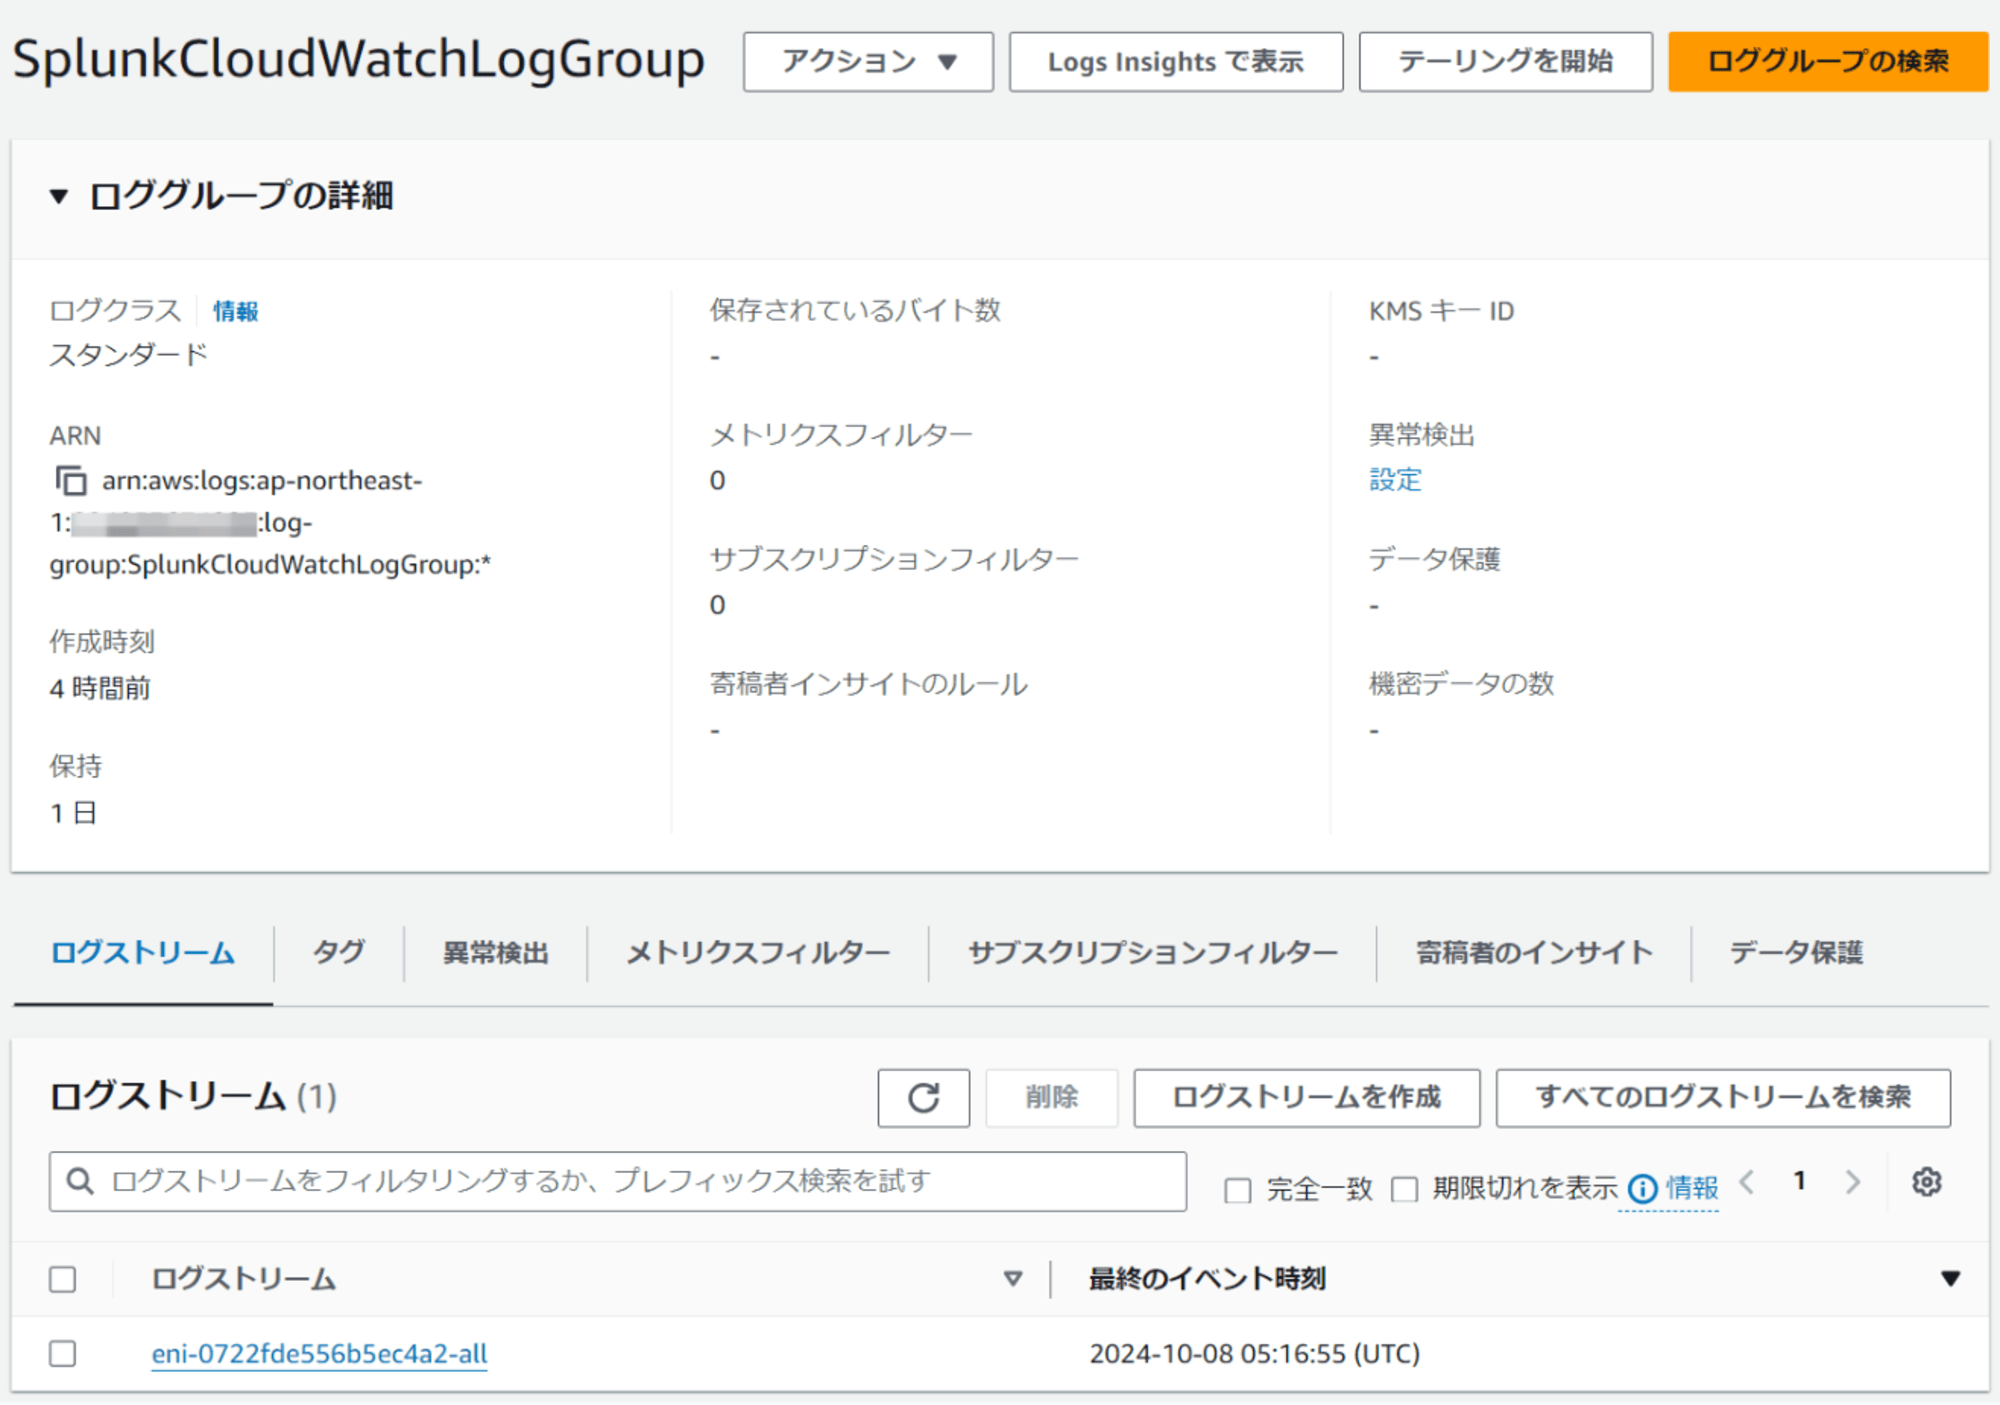Focus the log stream filter search field
2000x1405 pixels.
click(x=618, y=1182)
